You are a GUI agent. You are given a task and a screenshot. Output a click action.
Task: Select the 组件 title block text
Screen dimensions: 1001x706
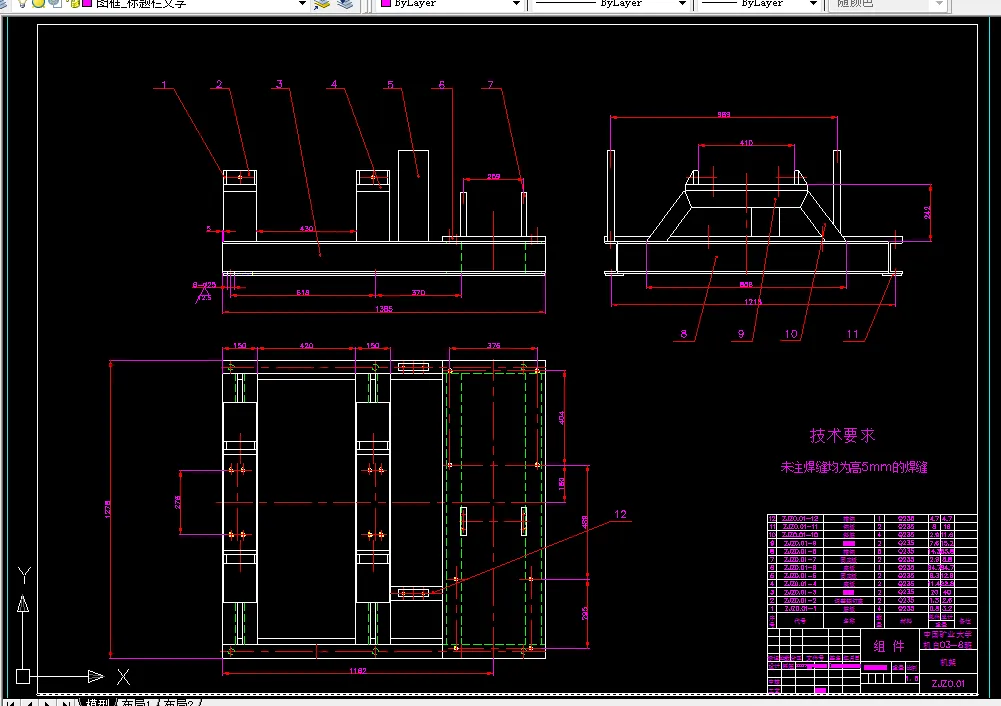(x=889, y=647)
